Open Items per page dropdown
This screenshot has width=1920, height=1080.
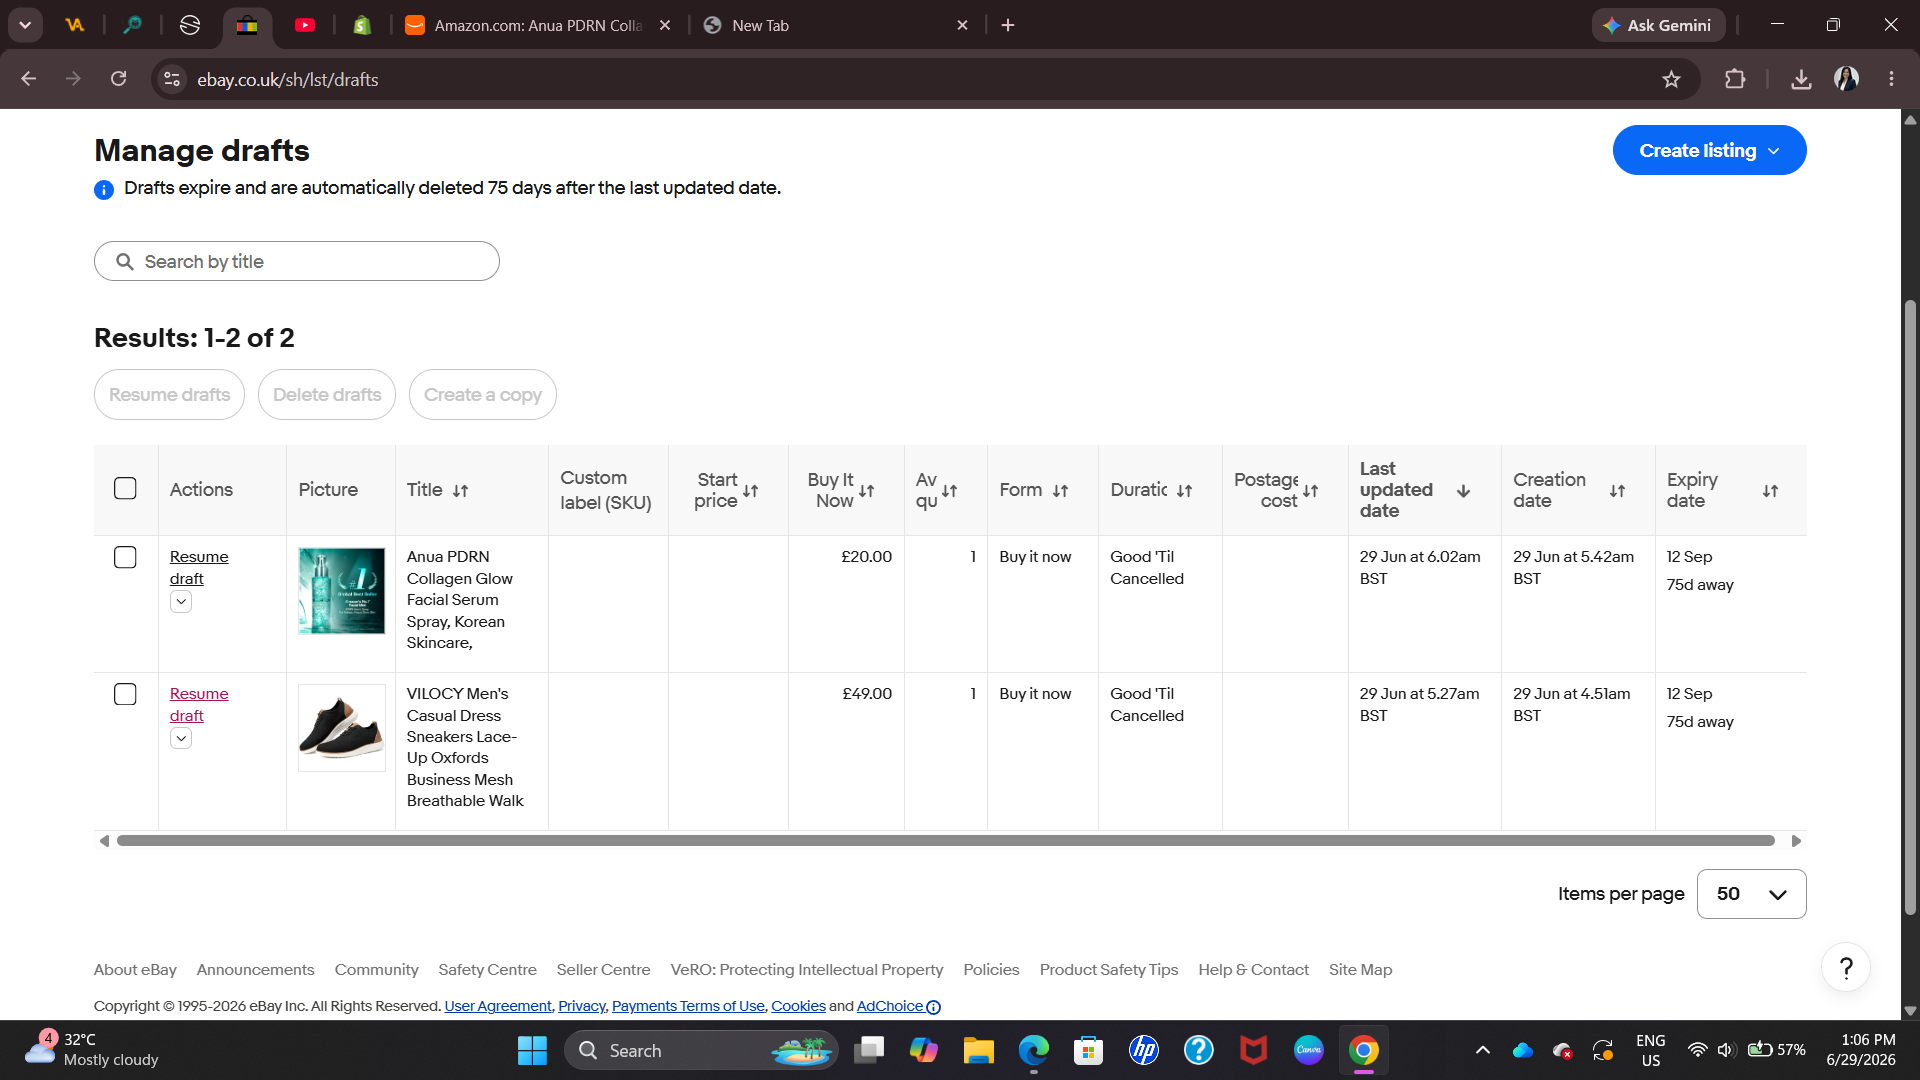[1751, 894]
